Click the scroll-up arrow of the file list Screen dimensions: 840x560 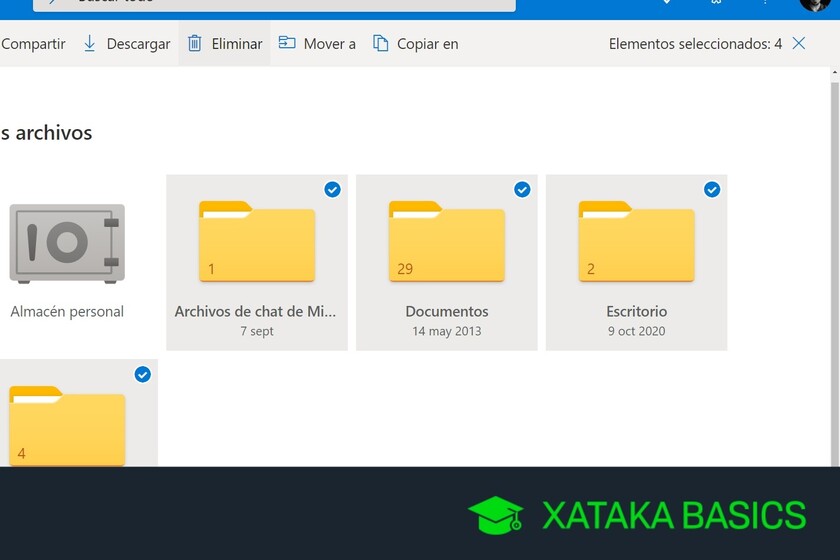click(835, 72)
